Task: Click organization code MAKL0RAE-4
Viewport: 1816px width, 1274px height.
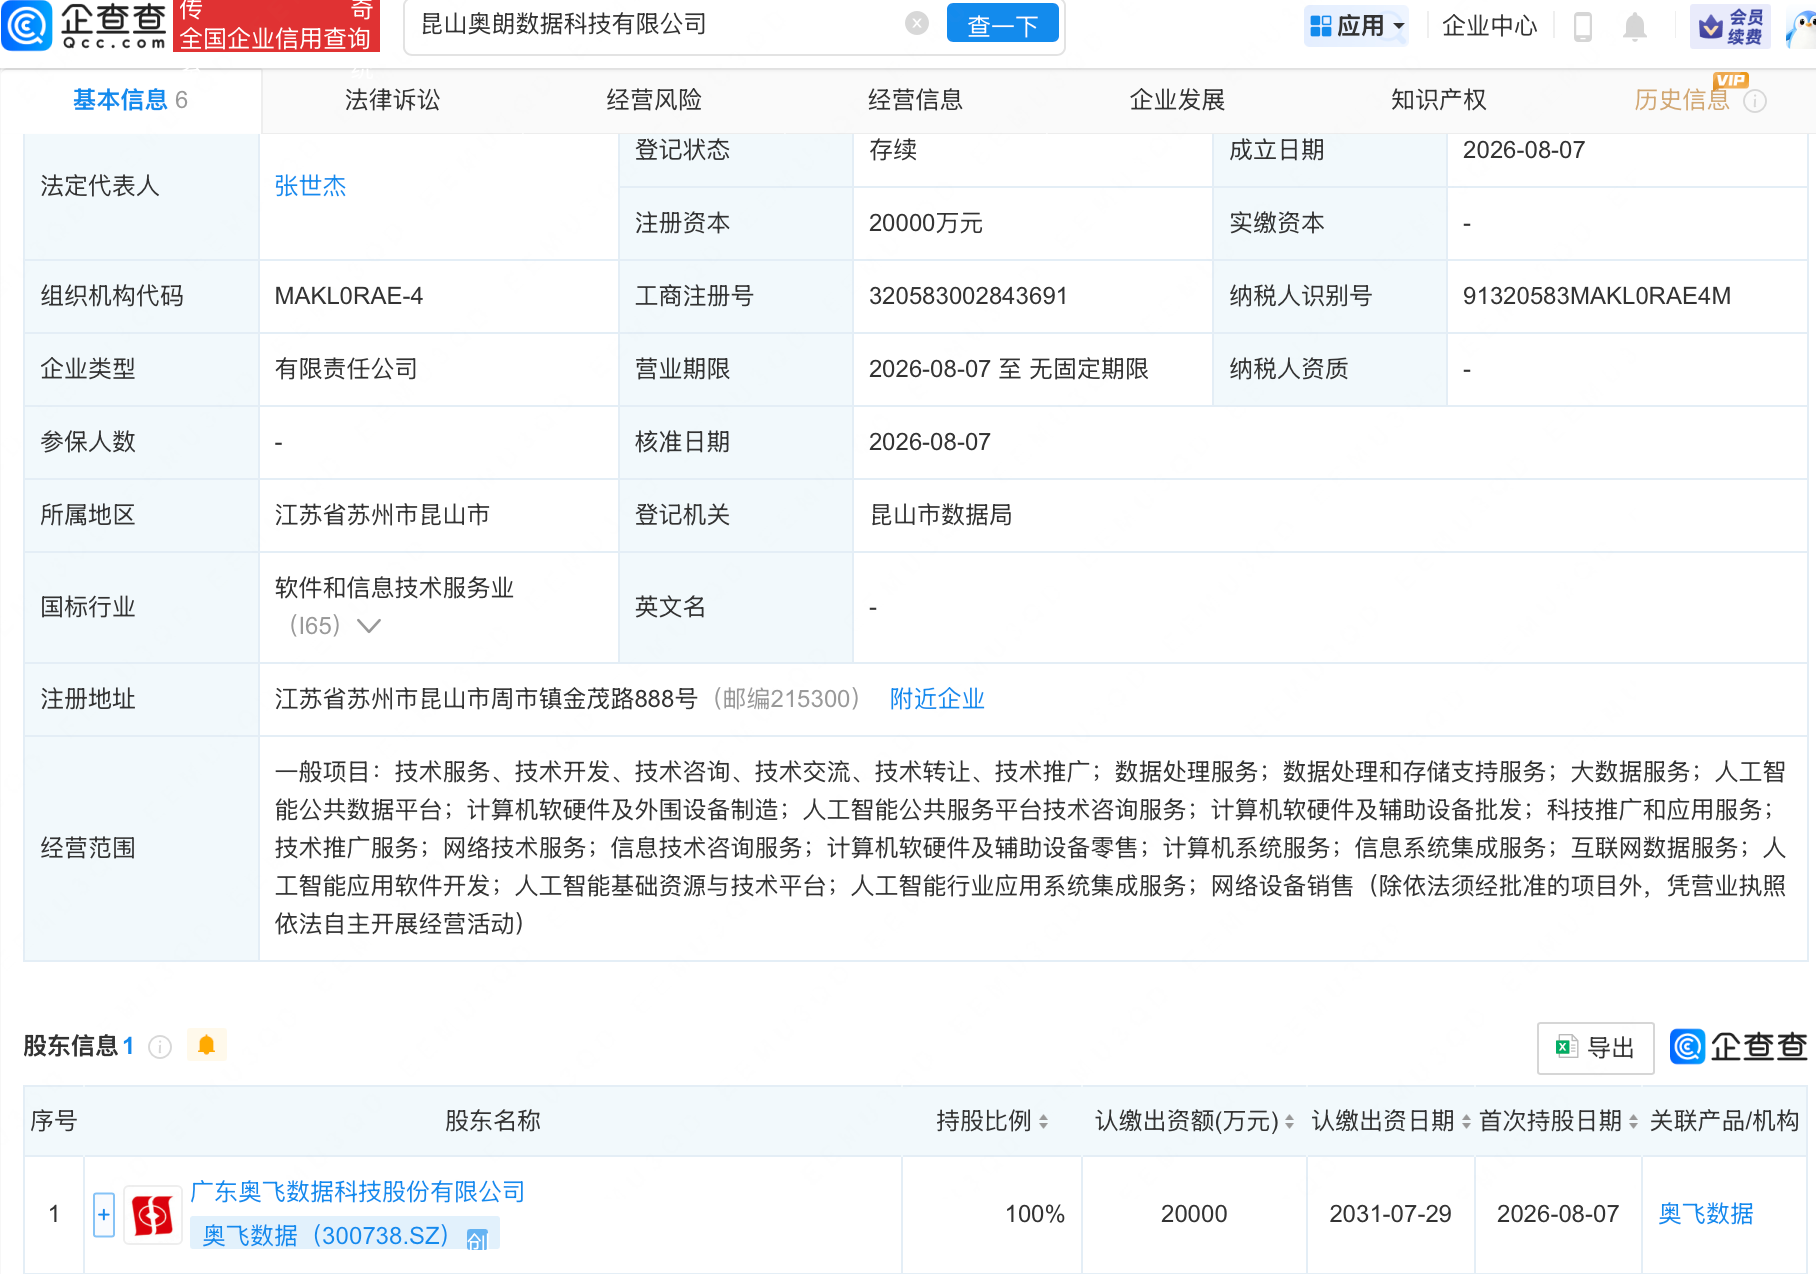Action: [x=349, y=296]
